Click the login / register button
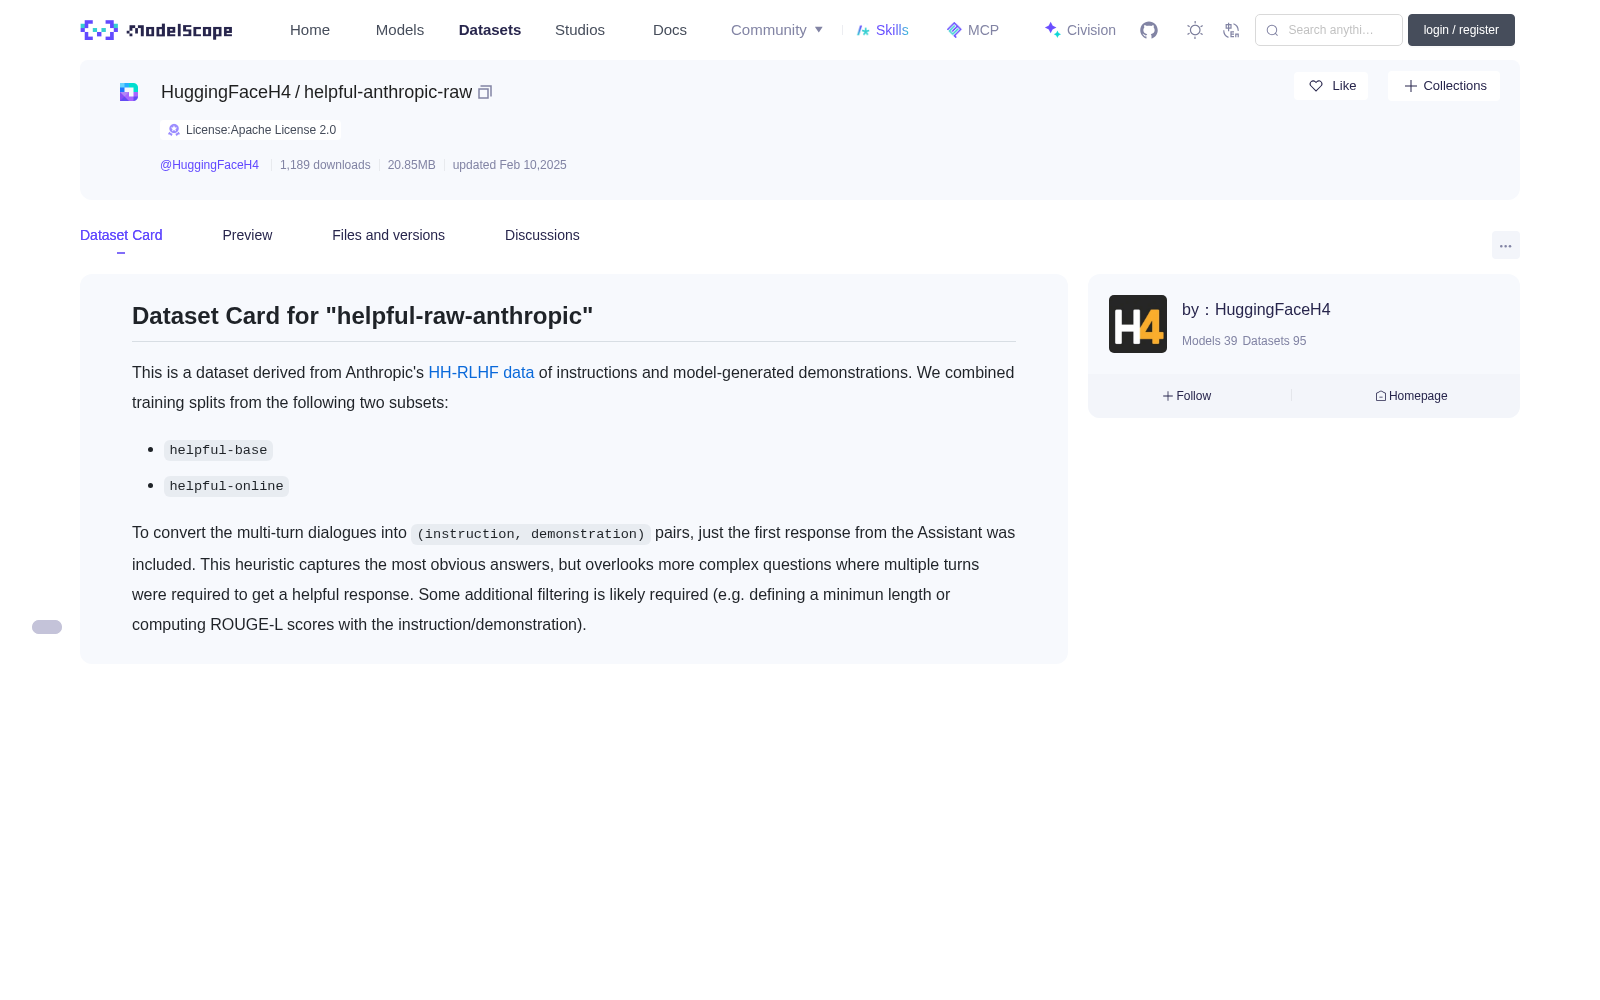The height and width of the screenshot is (1000, 1600). pyautogui.click(x=1461, y=30)
